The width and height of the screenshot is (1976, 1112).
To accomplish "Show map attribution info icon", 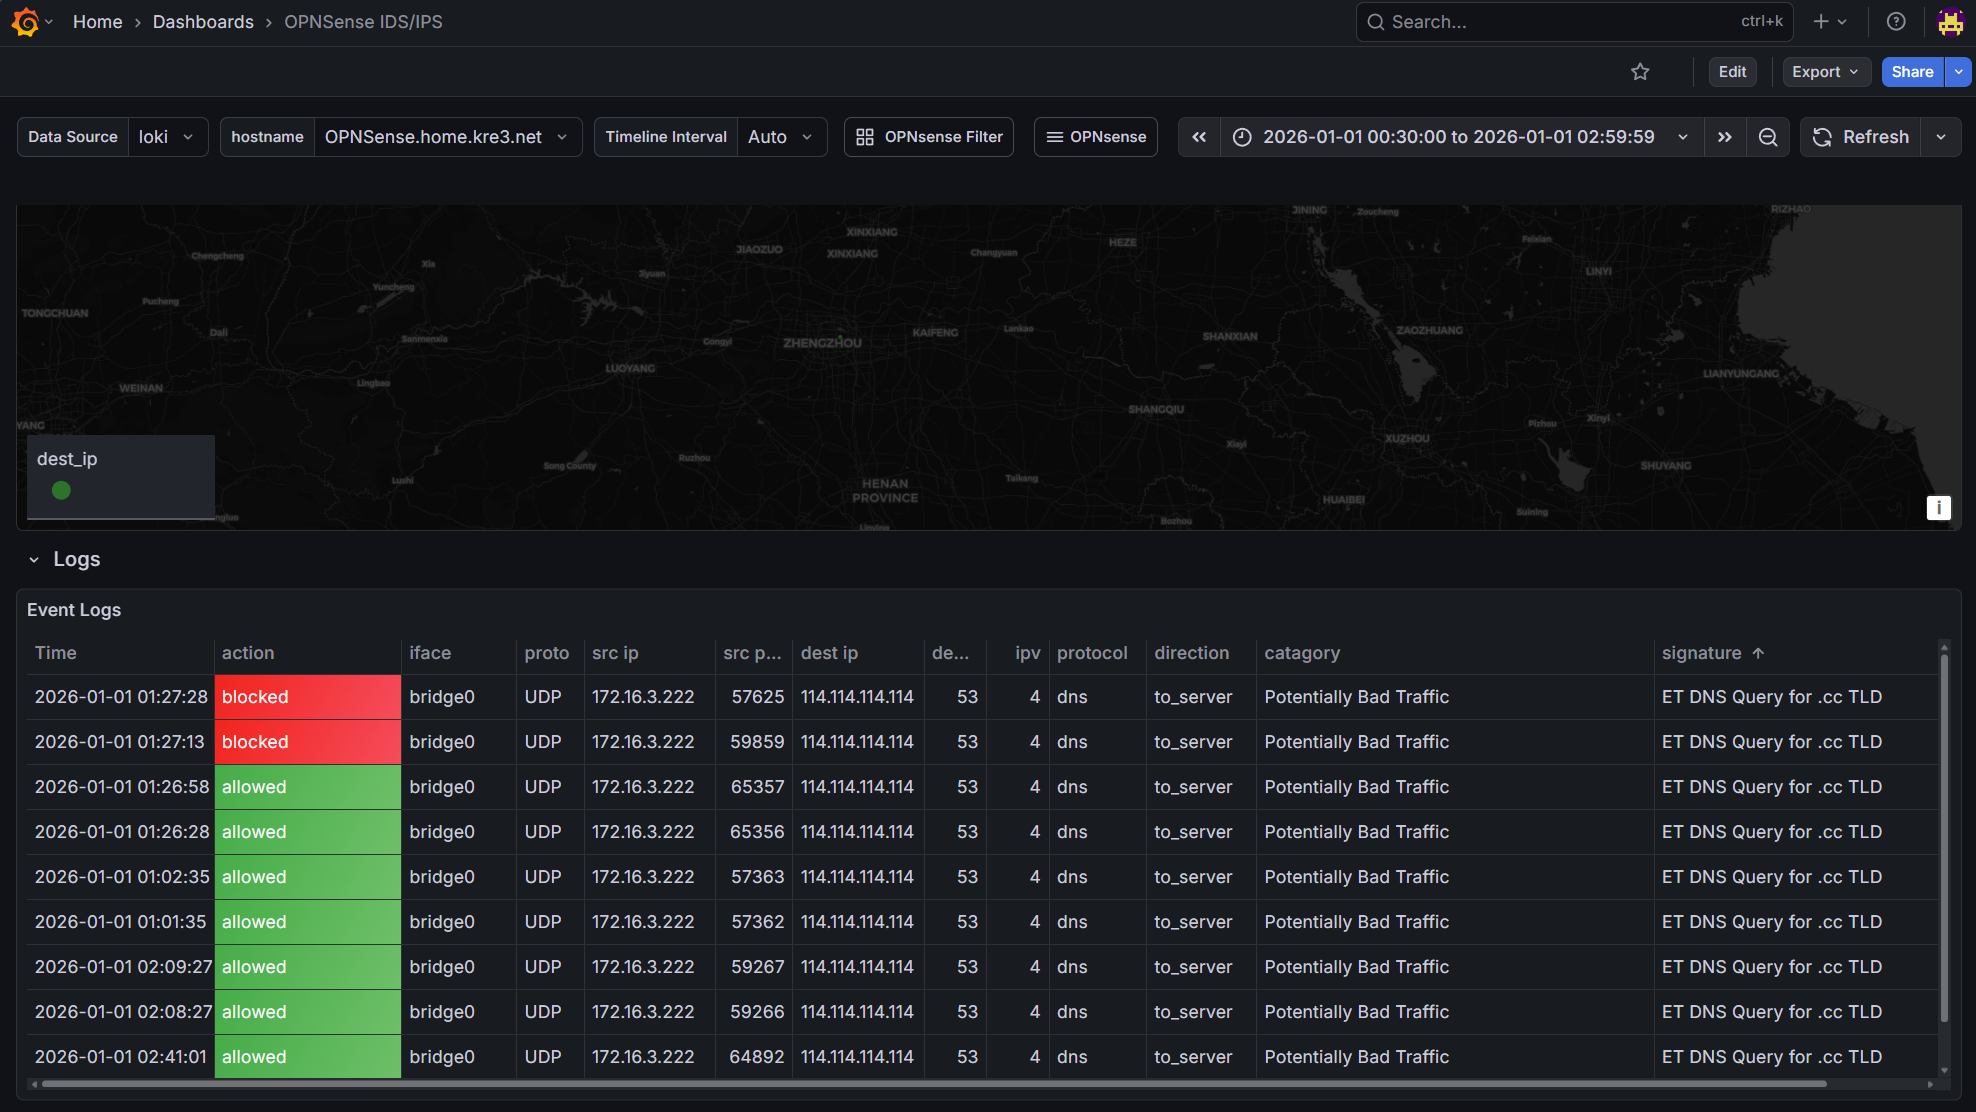I will click(x=1938, y=508).
